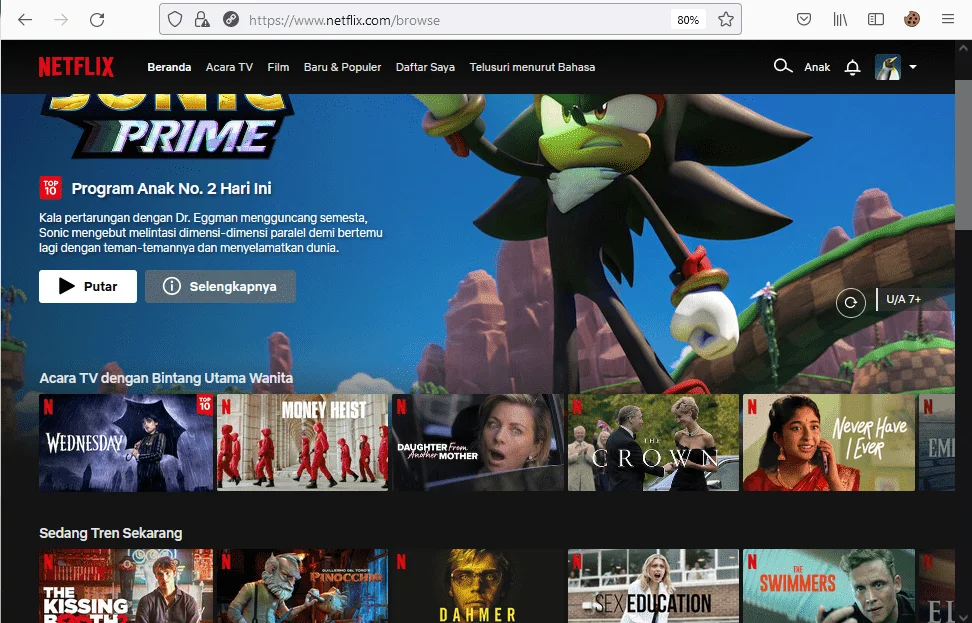
Task: Replay the trailer with circular arrow
Action: pyautogui.click(x=850, y=303)
